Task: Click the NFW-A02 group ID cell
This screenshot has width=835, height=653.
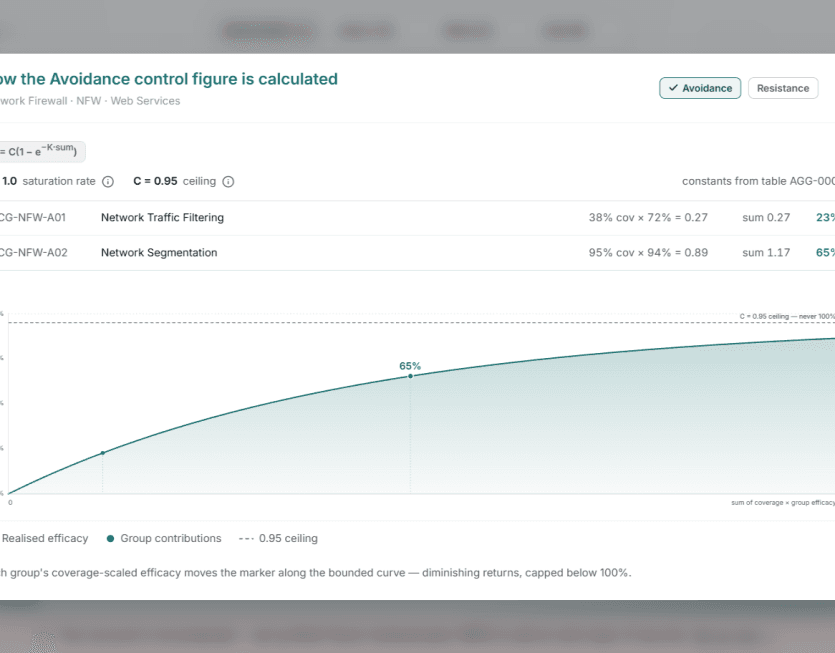Action: pyautogui.click(x=34, y=252)
